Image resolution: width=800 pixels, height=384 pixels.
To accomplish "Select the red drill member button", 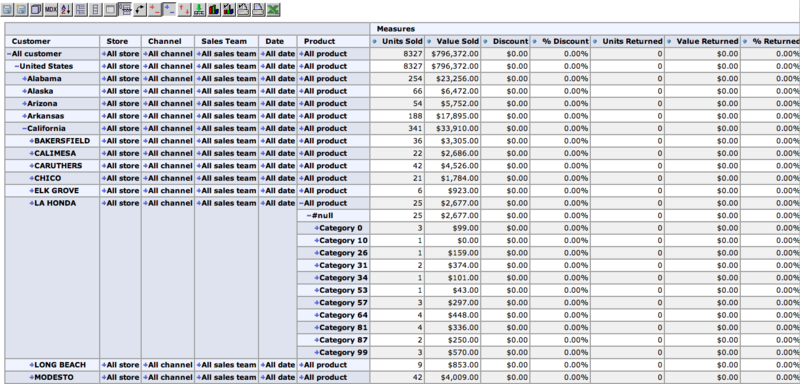I will (x=155, y=9).
